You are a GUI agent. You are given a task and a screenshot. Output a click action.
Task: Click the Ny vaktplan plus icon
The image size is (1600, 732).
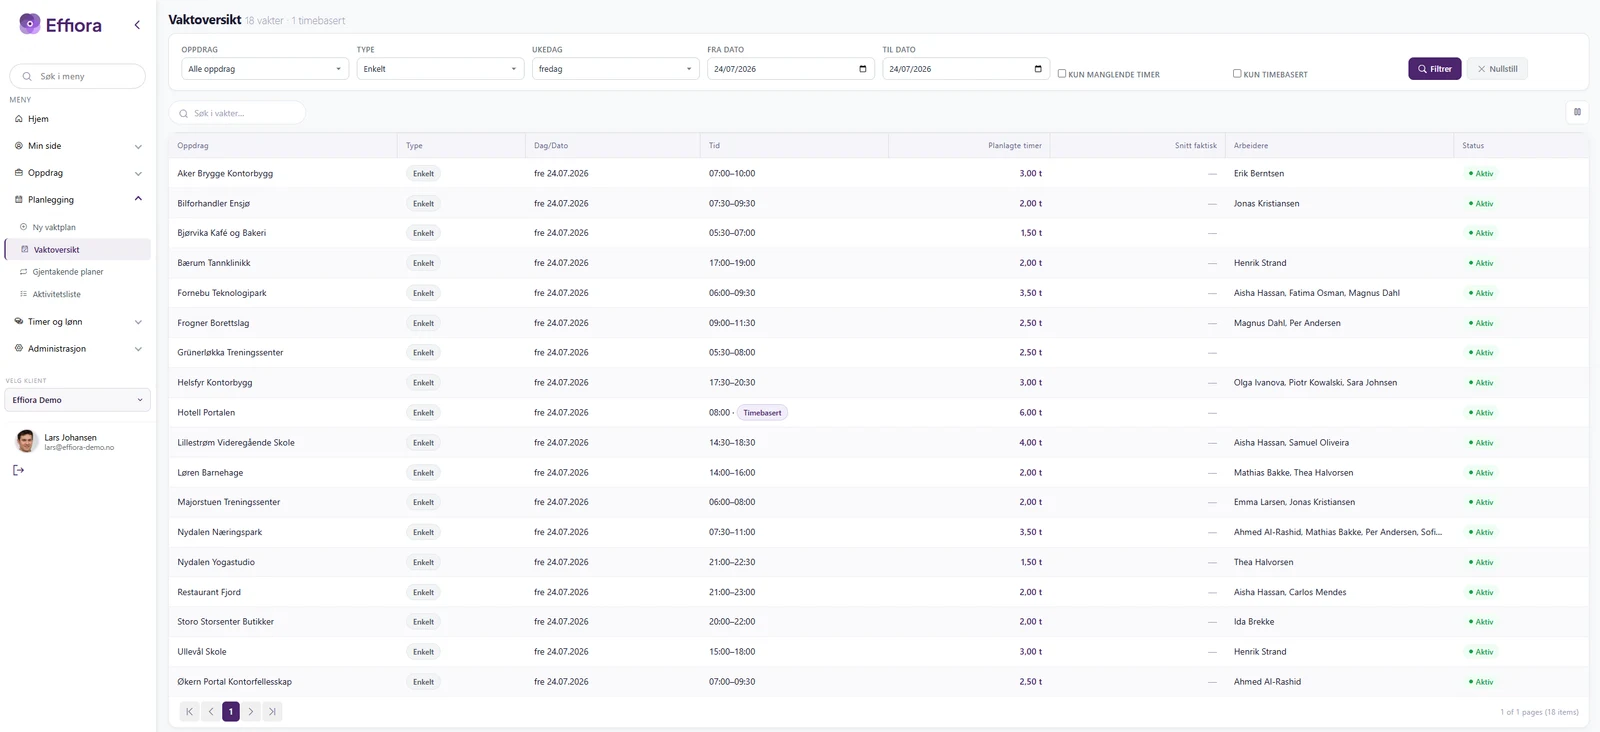(x=24, y=227)
